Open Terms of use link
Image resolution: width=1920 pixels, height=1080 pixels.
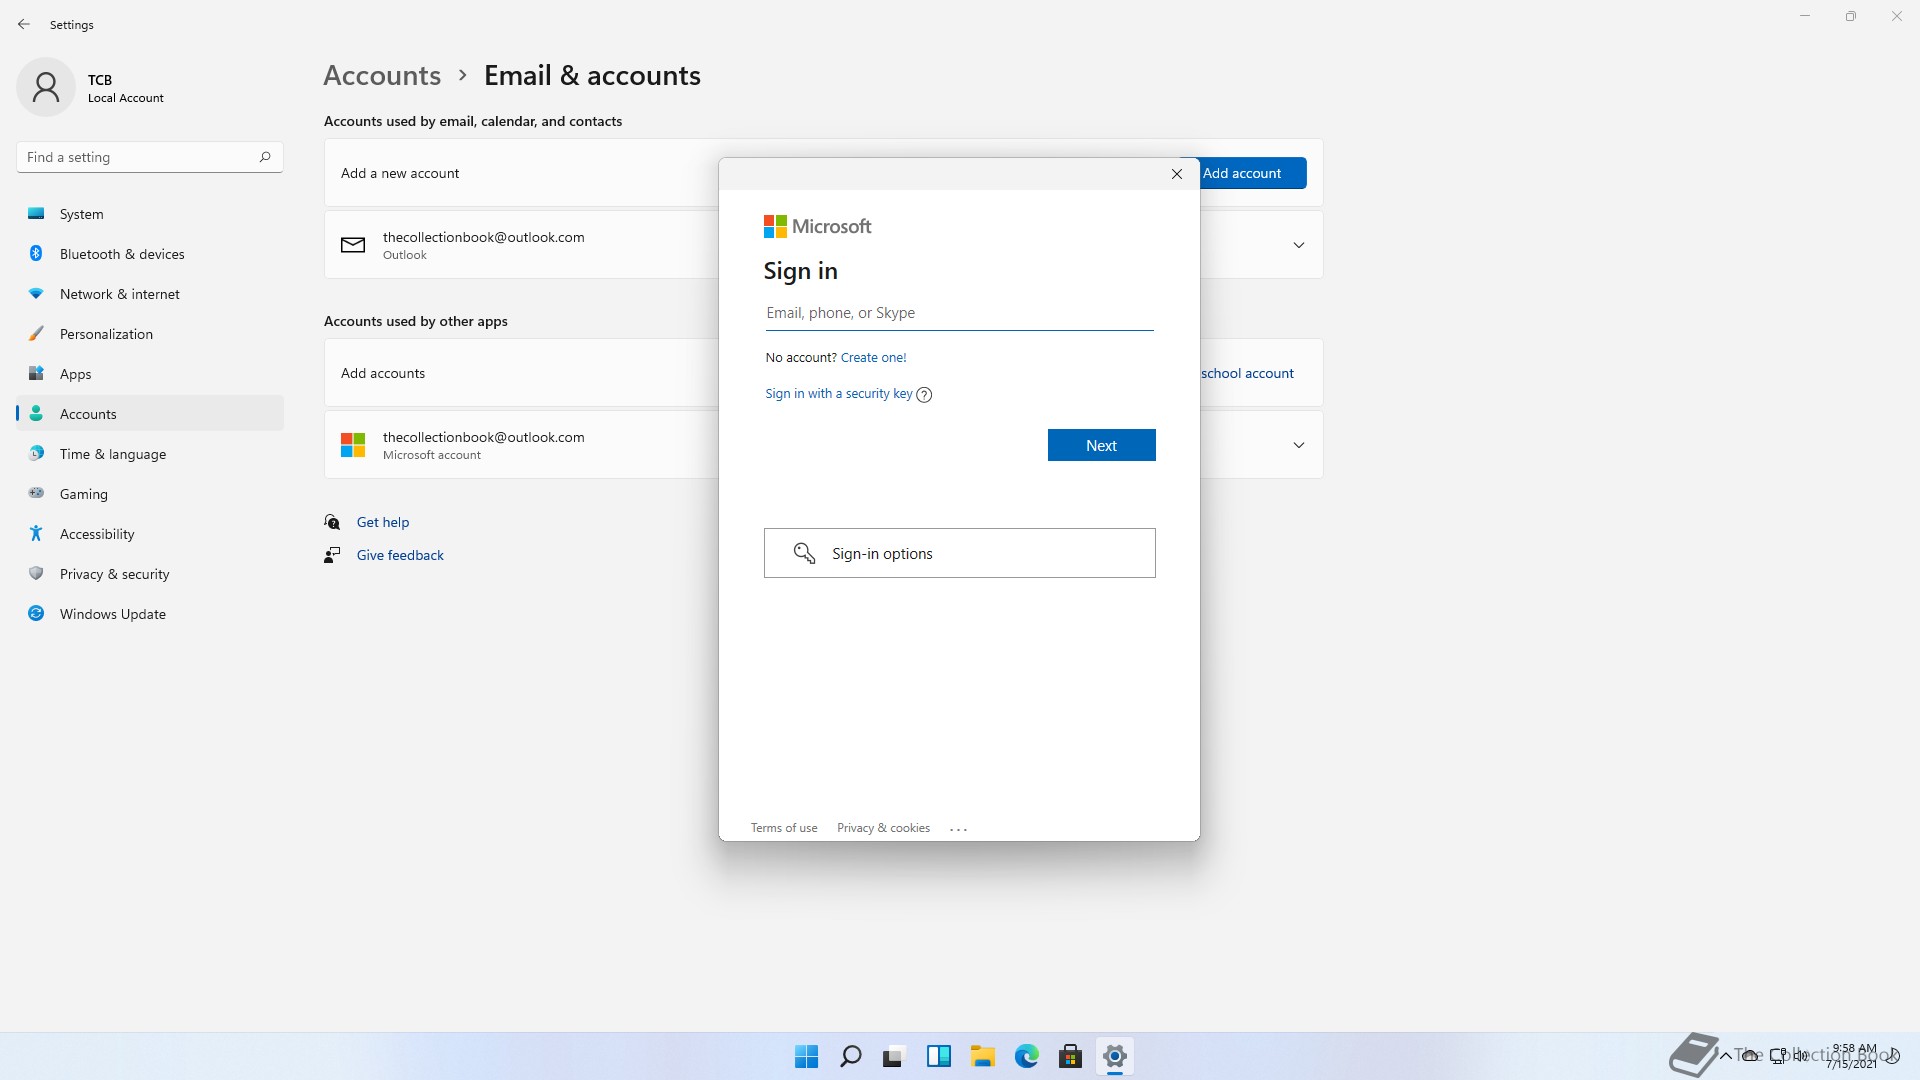coord(784,828)
